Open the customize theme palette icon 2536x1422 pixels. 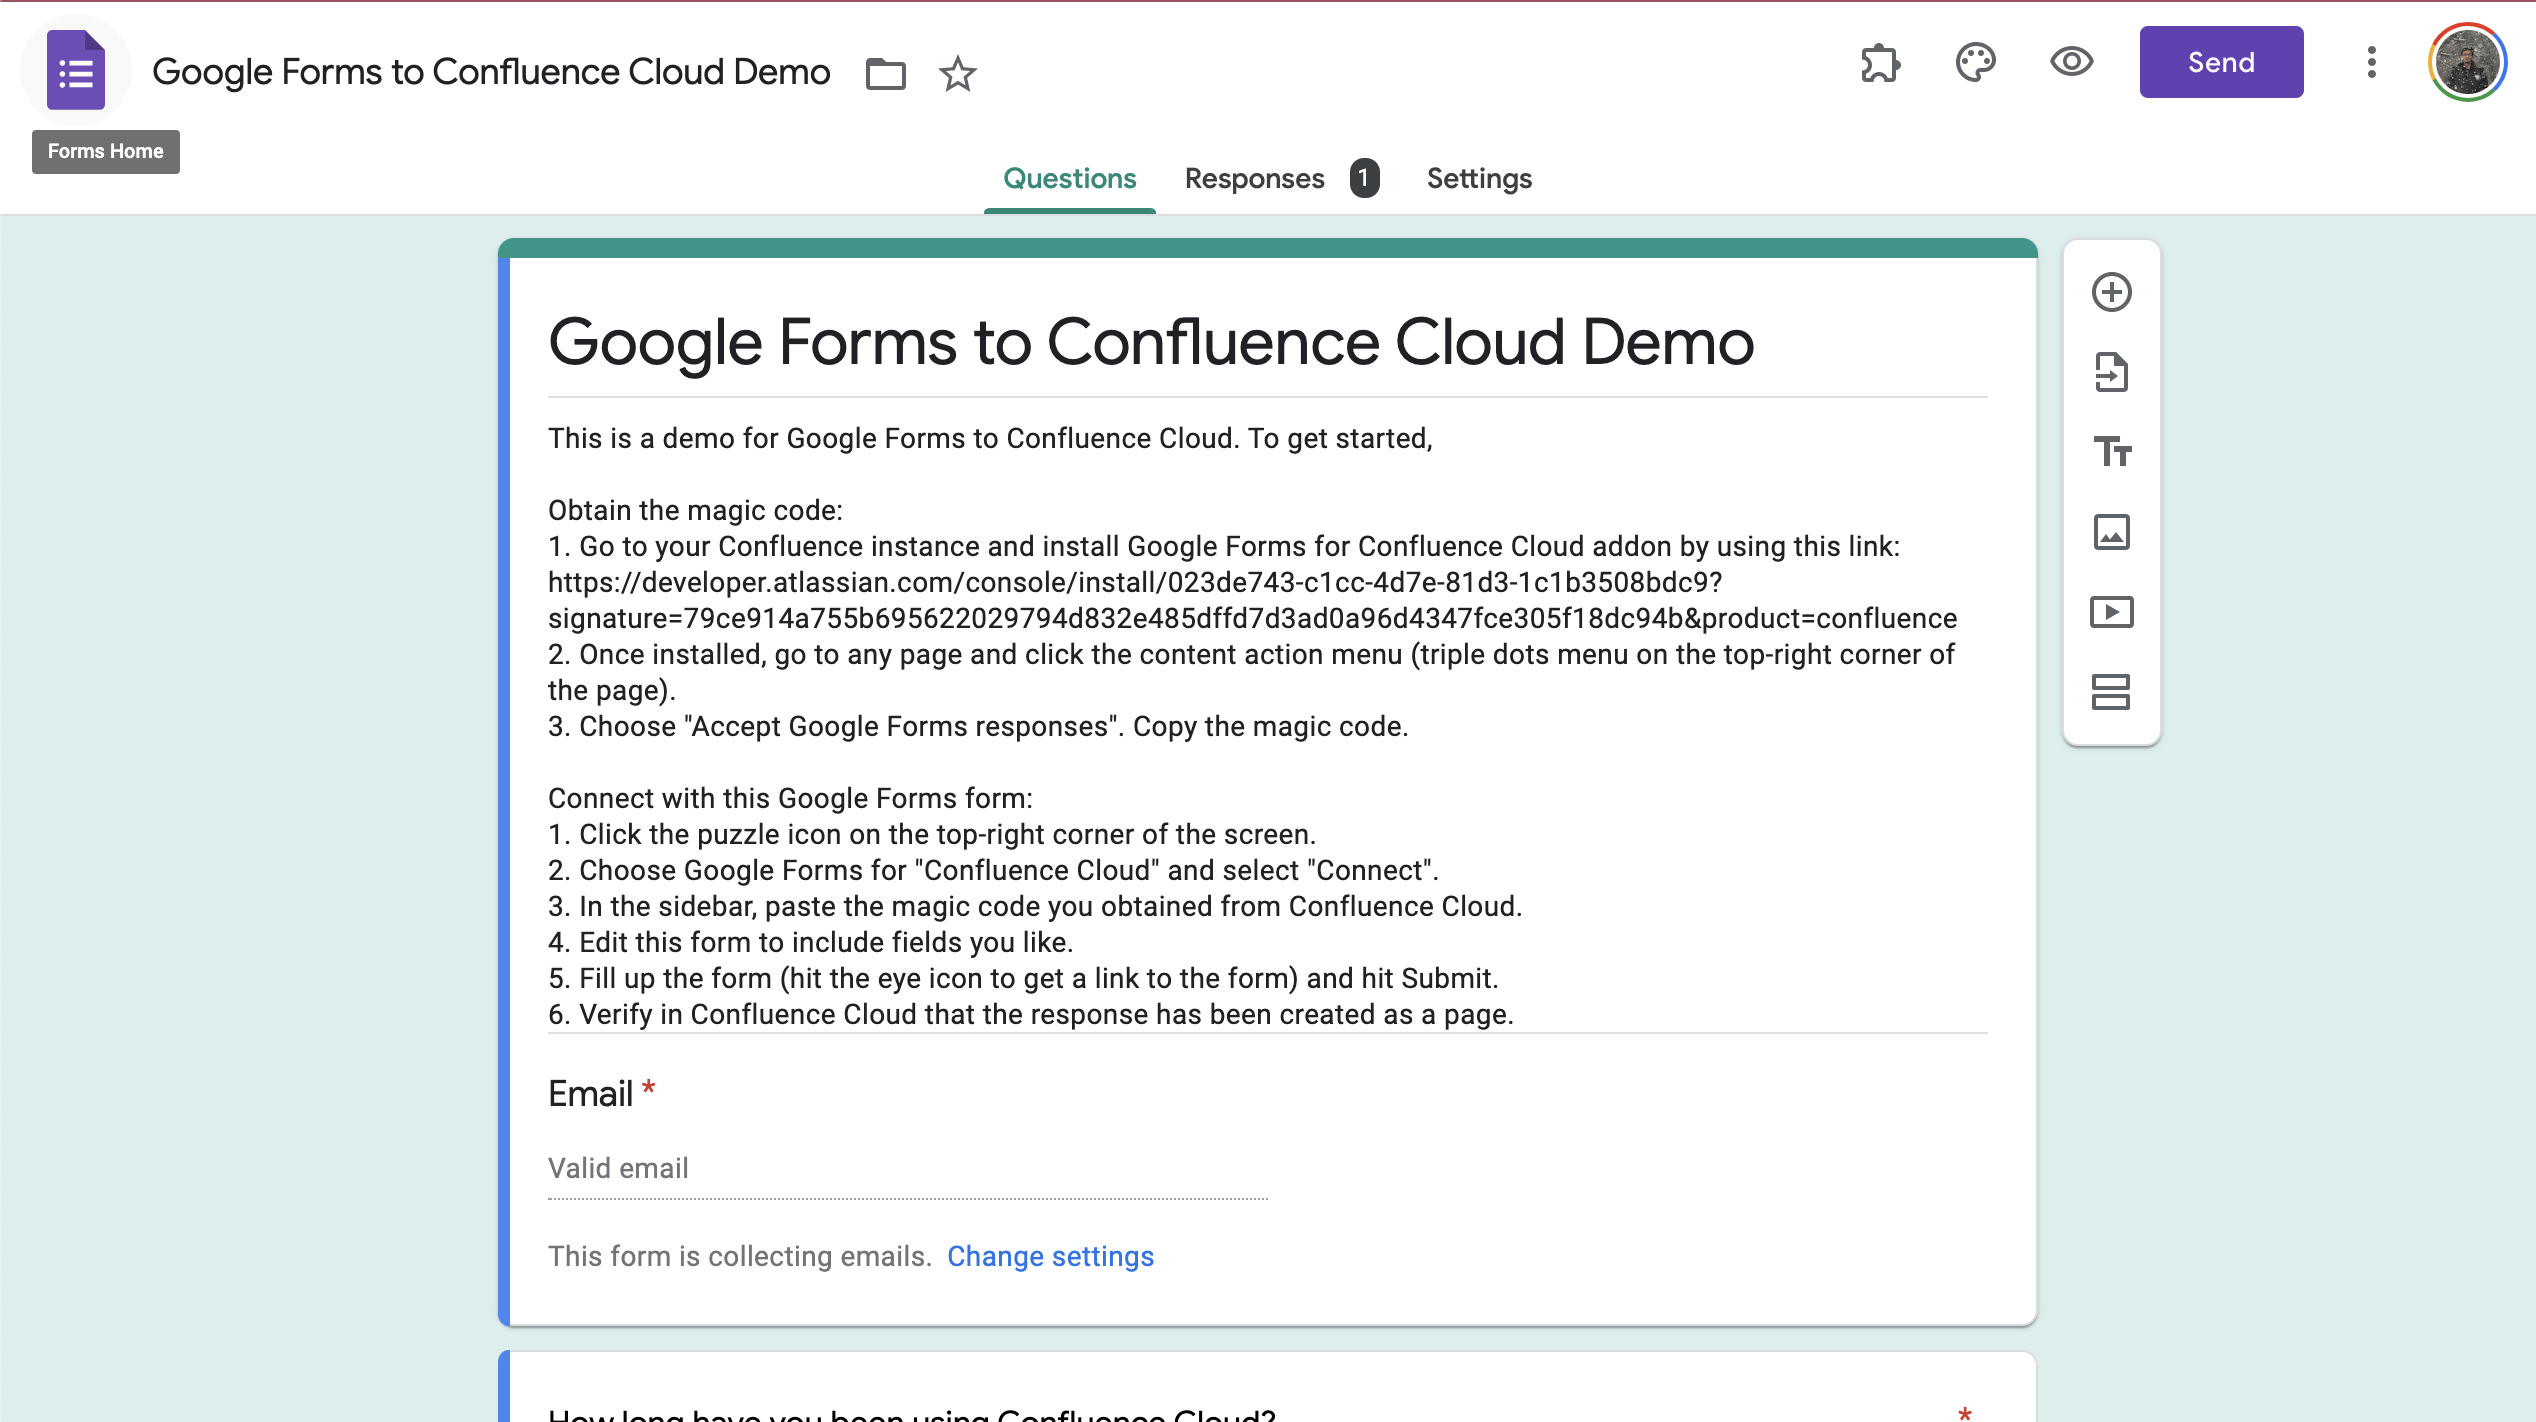click(1975, 63)
